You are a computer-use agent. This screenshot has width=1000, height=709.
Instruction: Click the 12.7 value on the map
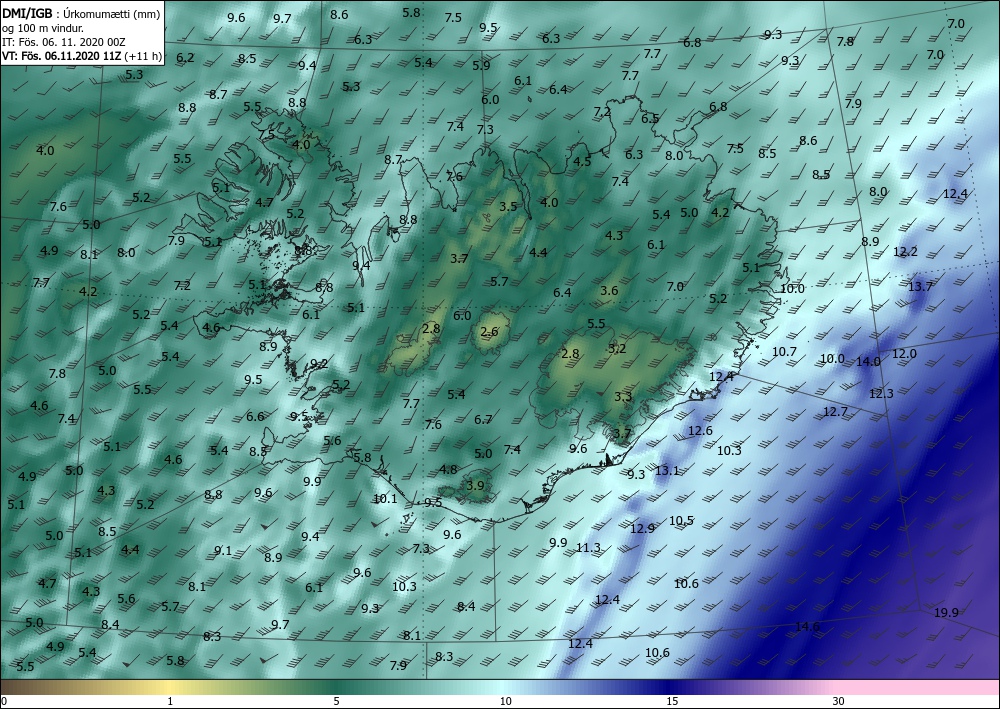click(x=835, y=412)
